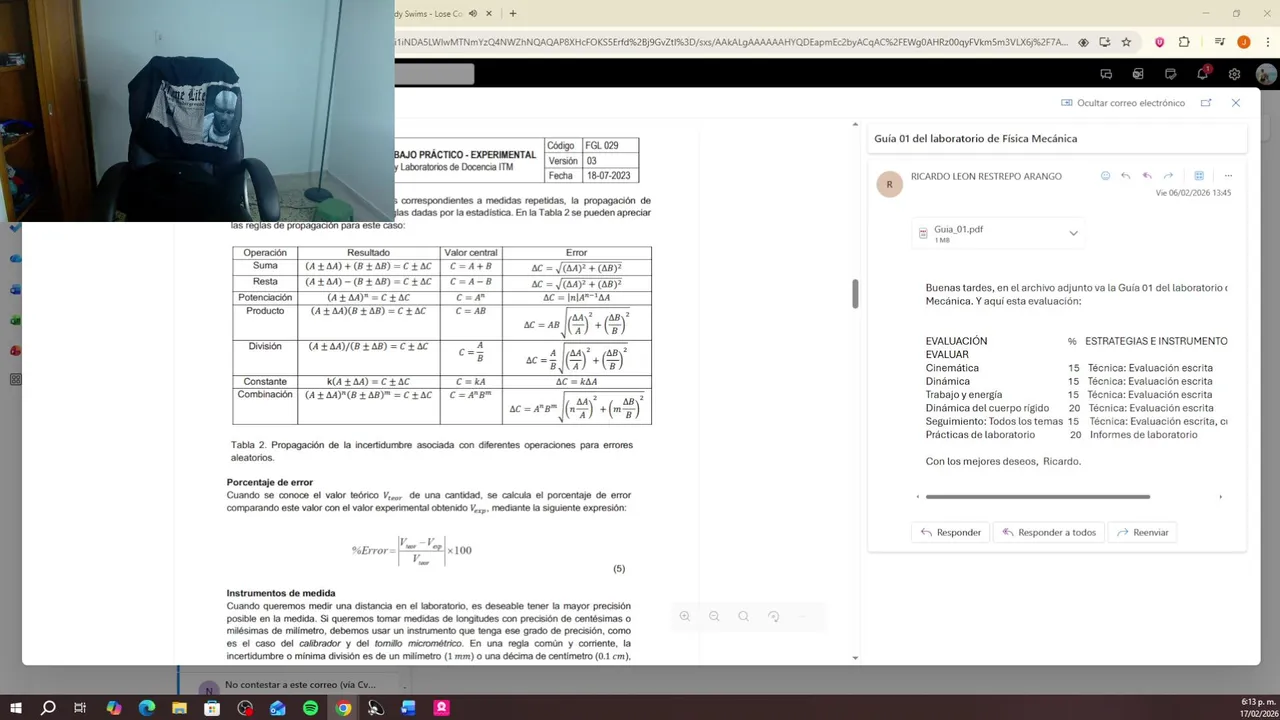The image size is (1280, 720).
Task: Open a new browser tab
Action: click(x=513, y=14)
